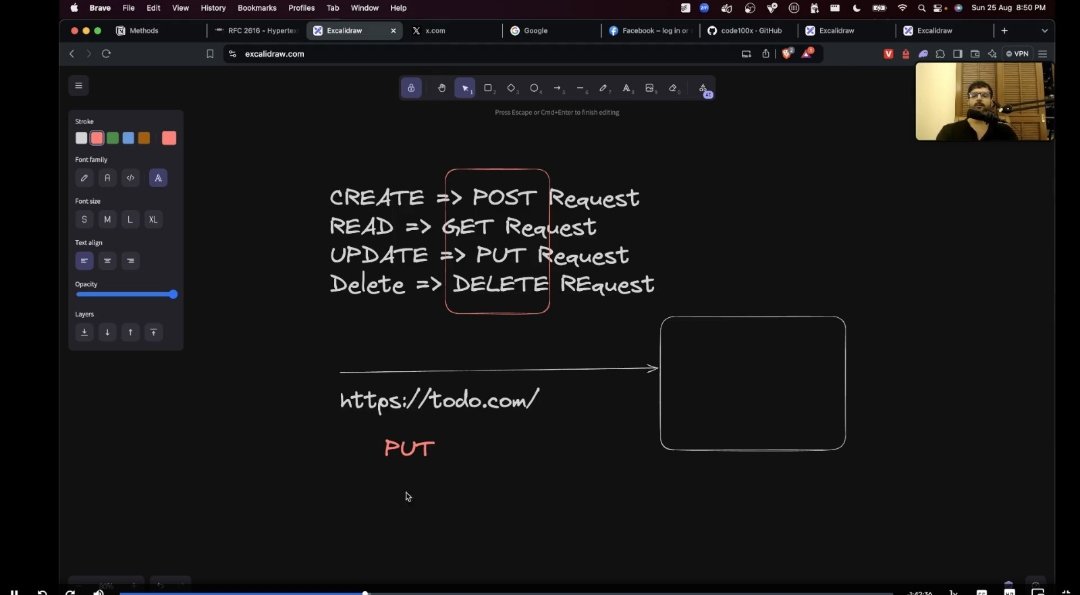Select the Ellipse tool
The height and width of the screenshot is (595, 1080).
(x=534, y=88)
